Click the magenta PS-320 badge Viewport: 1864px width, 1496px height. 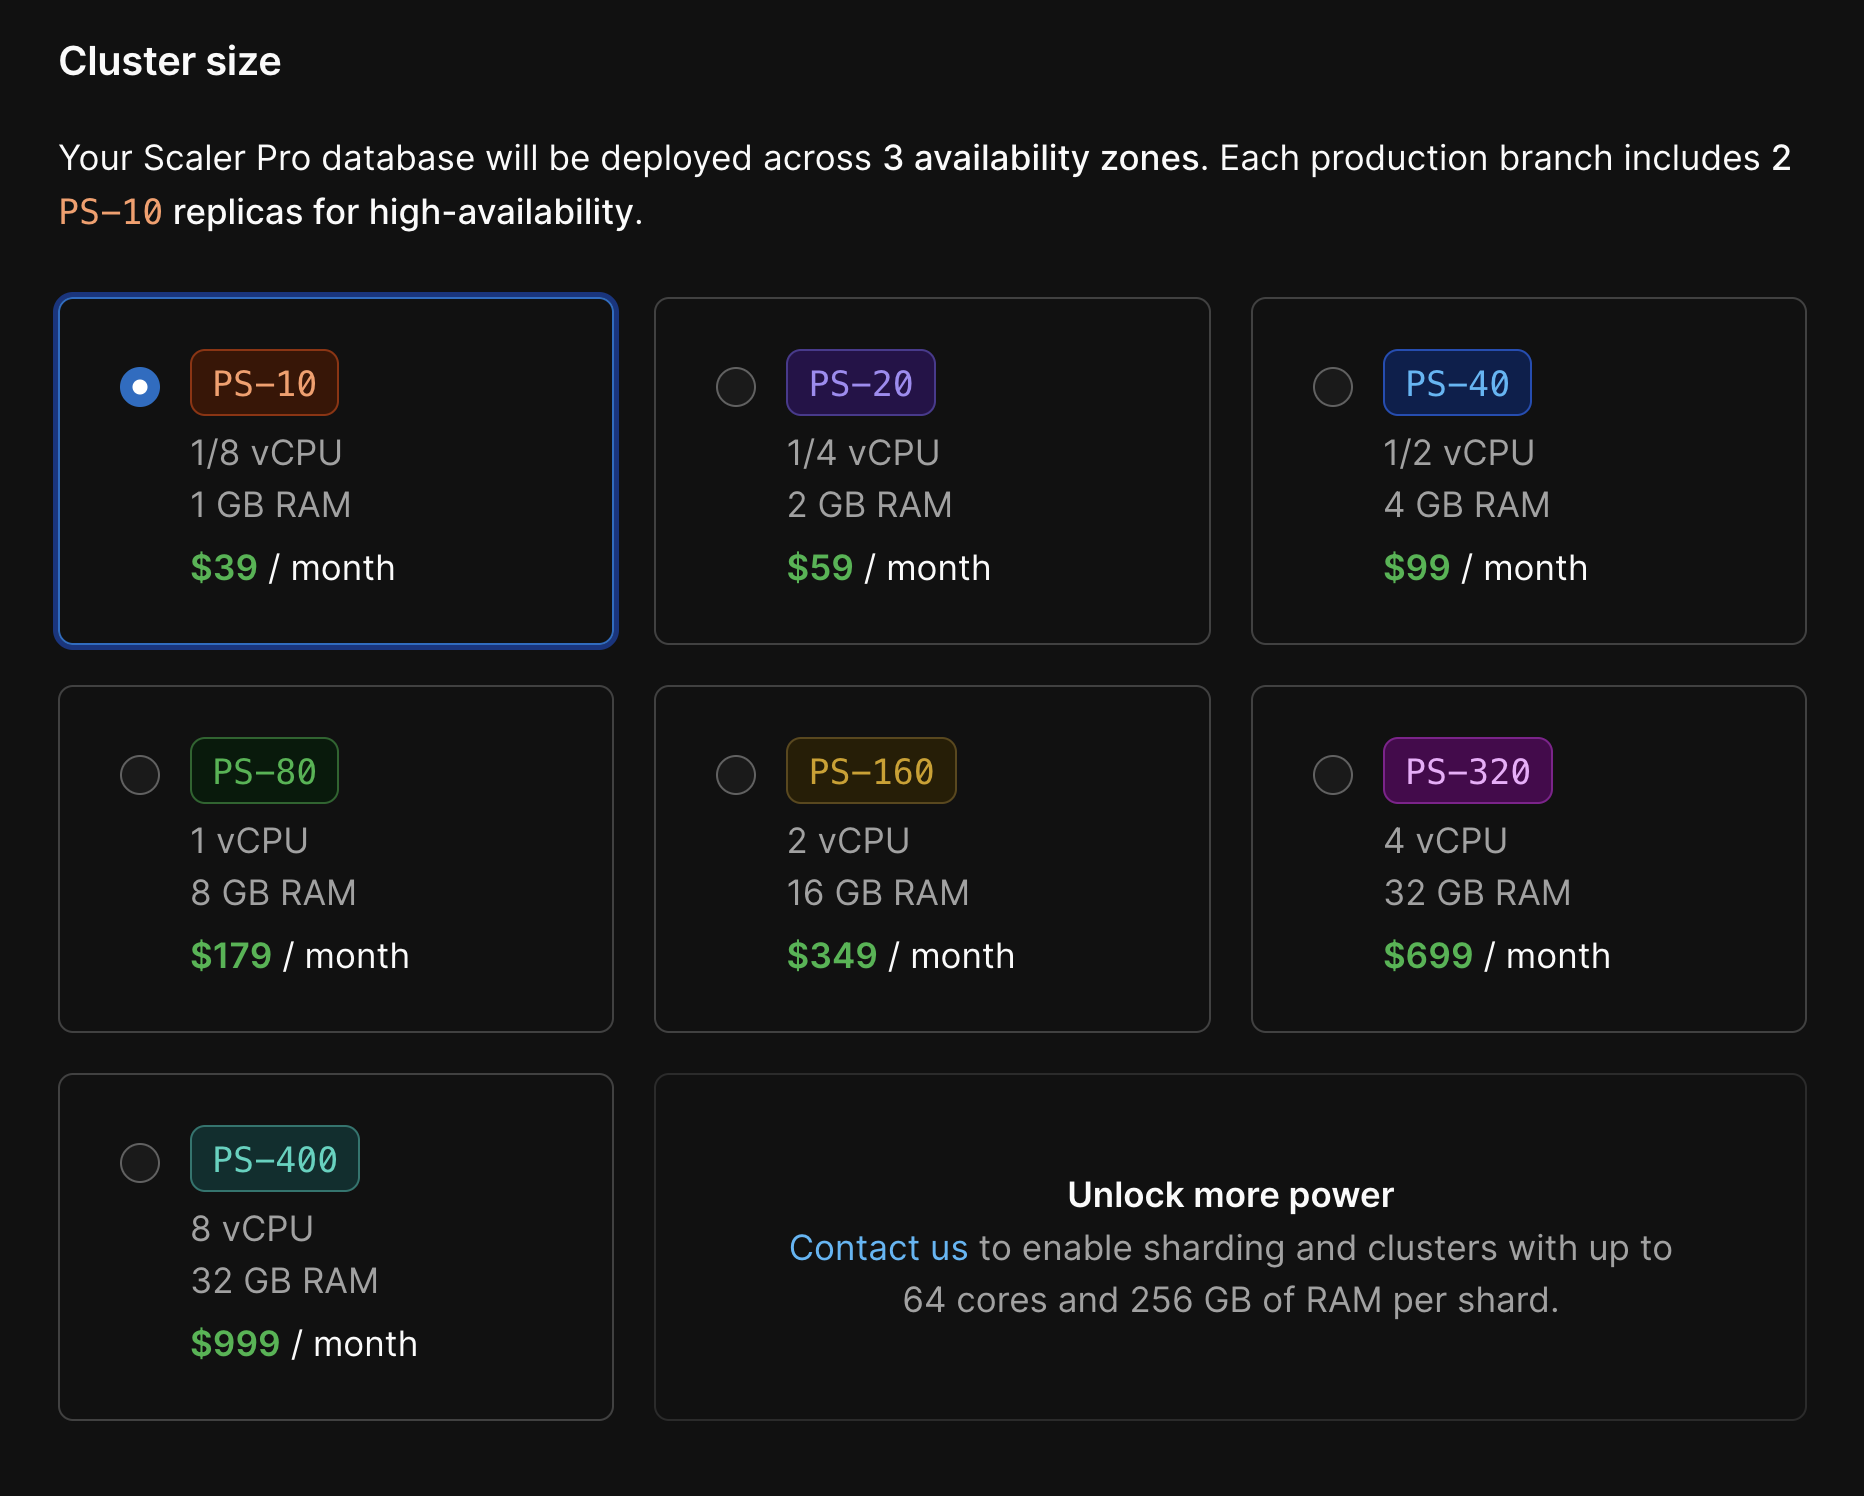pos(1466,770)
